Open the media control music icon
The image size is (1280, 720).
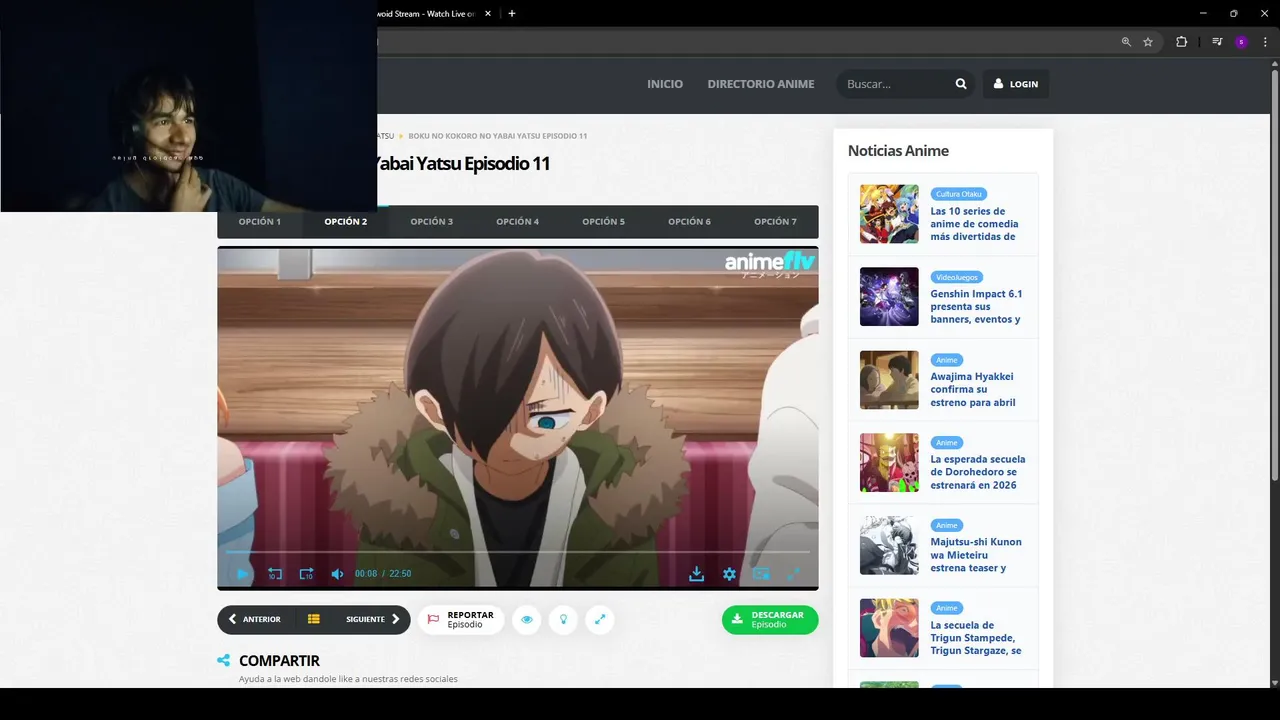click(1217, 42)
